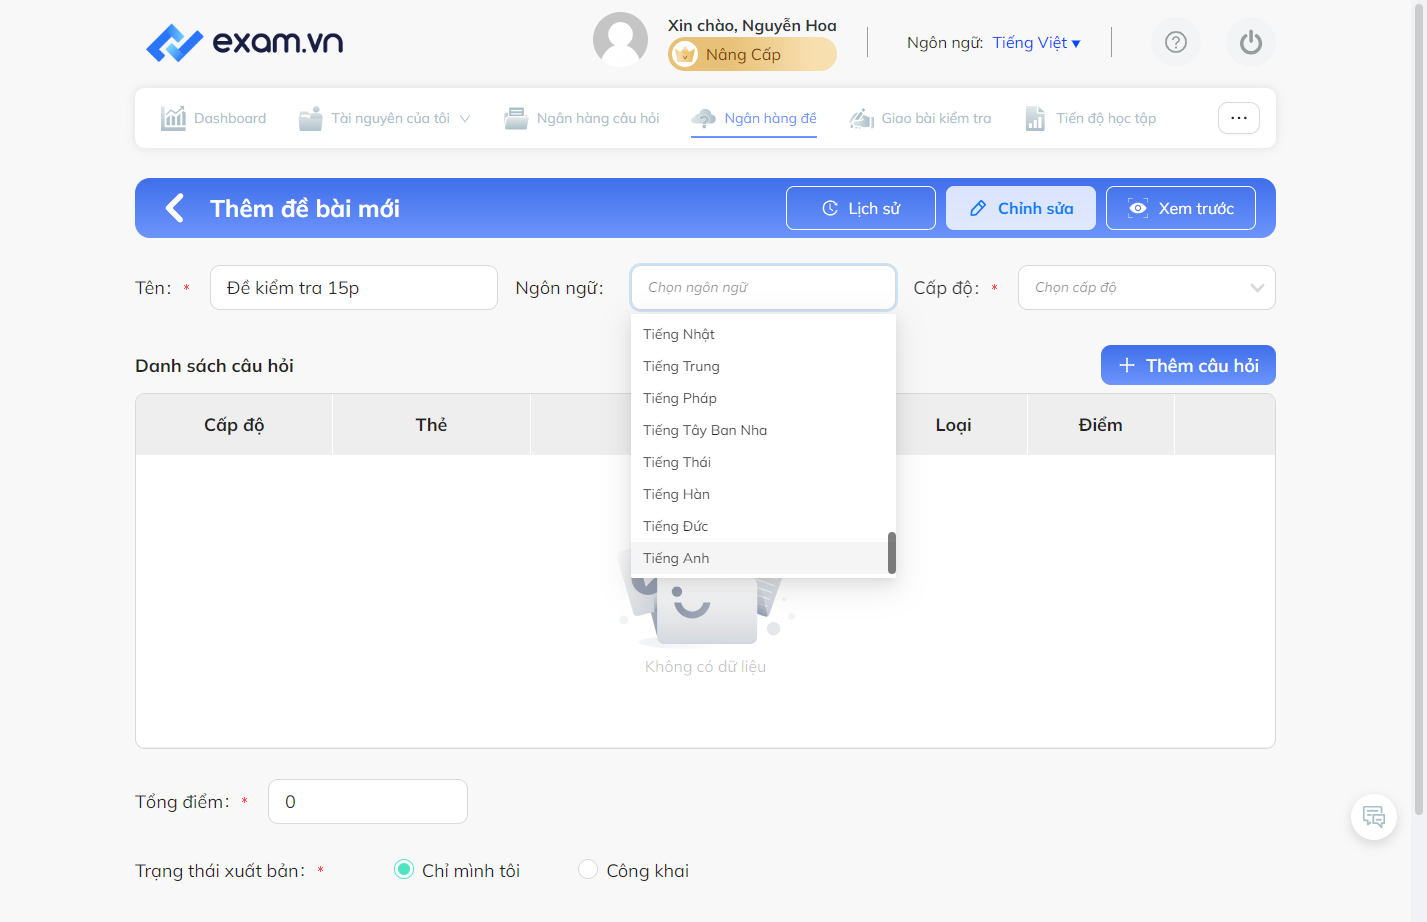
Task: Open the user avatar profile picture
Action: [x=620, y=40]
